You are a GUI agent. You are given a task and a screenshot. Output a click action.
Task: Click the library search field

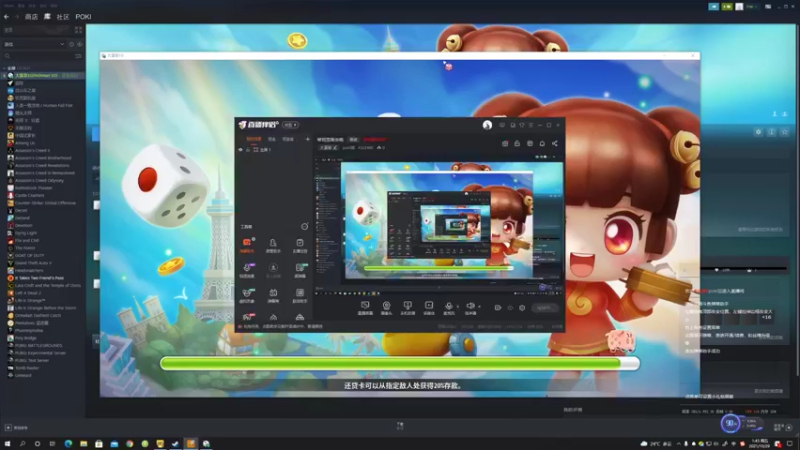[x=38, y=56]
